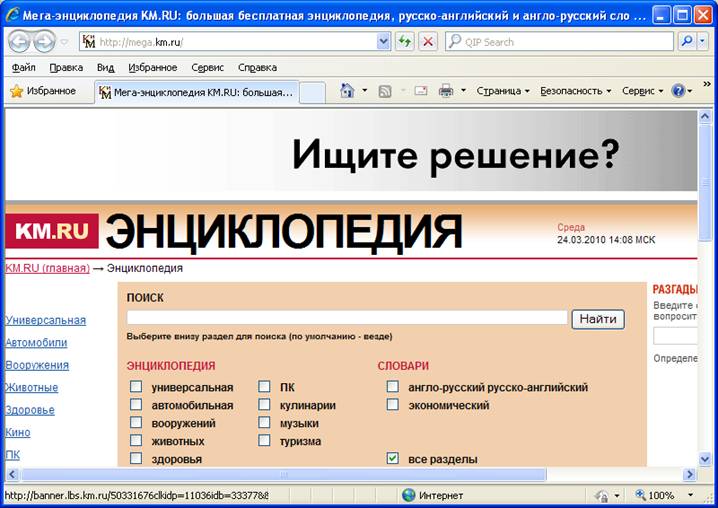Click the blue Help question mark icon

(x=678, y=91)
